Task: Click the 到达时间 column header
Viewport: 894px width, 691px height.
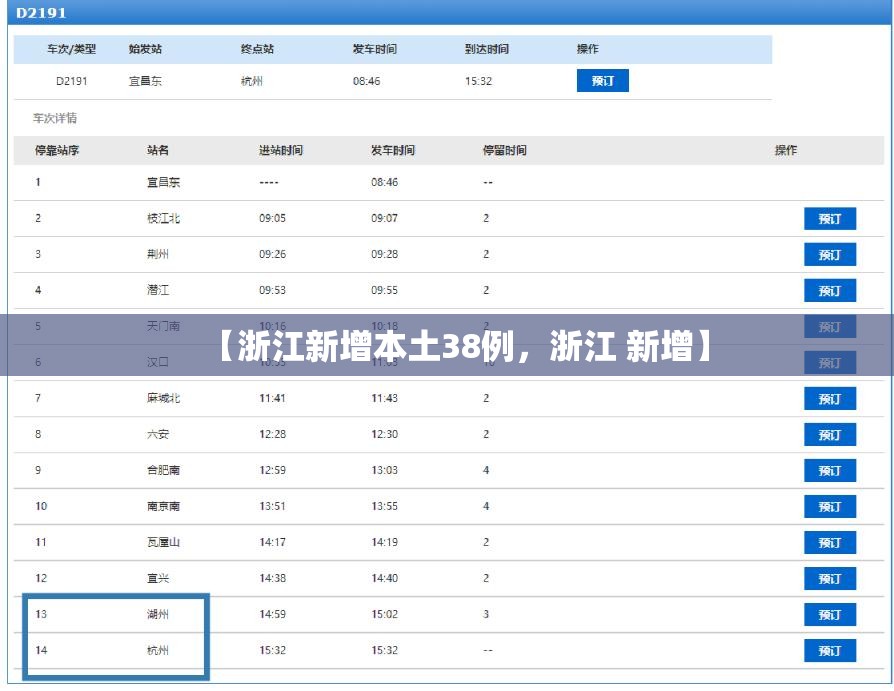Action: 486,50
